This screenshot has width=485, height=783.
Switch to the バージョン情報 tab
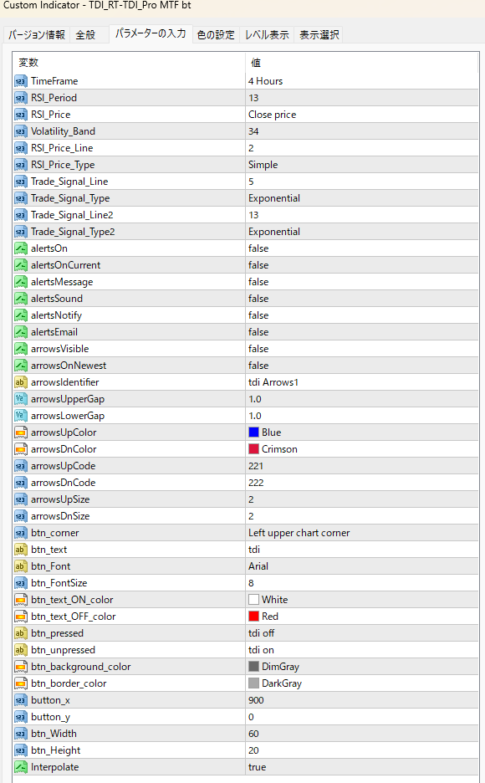click(x=36, y=34)
